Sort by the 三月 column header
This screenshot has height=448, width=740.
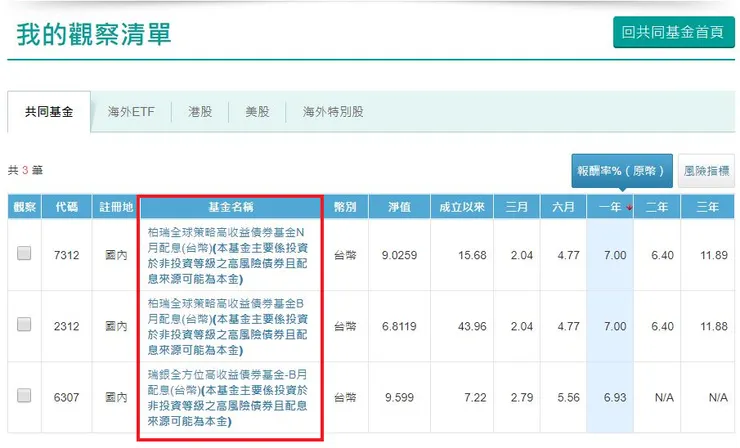click(x=517, y=207)
